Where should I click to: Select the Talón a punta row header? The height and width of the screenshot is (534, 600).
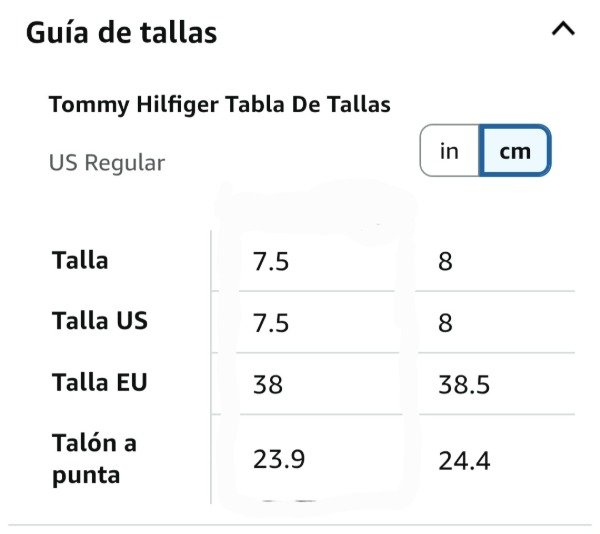click(x=94, y=458)
